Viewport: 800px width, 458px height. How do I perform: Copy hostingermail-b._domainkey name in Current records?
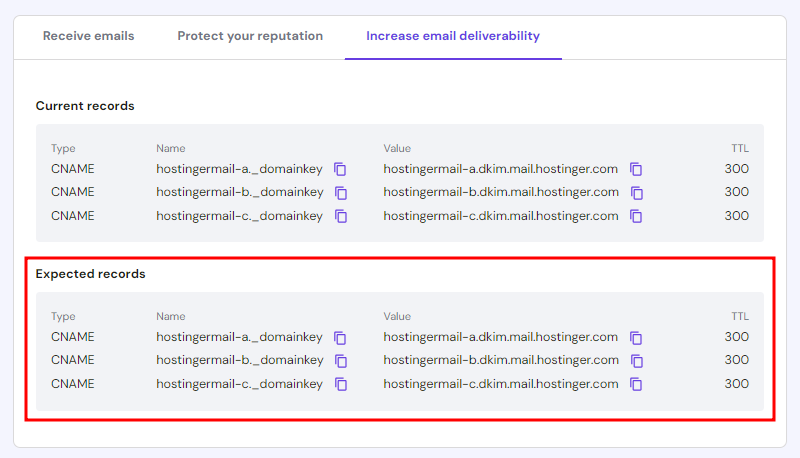pyautogui.click(x=340, y=193)
